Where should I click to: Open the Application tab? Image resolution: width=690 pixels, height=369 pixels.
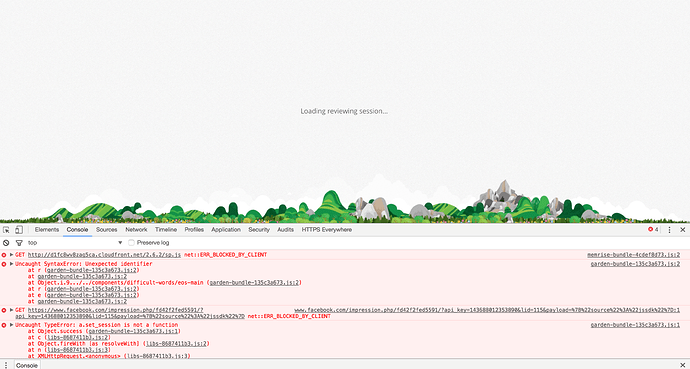coord(226,230)
